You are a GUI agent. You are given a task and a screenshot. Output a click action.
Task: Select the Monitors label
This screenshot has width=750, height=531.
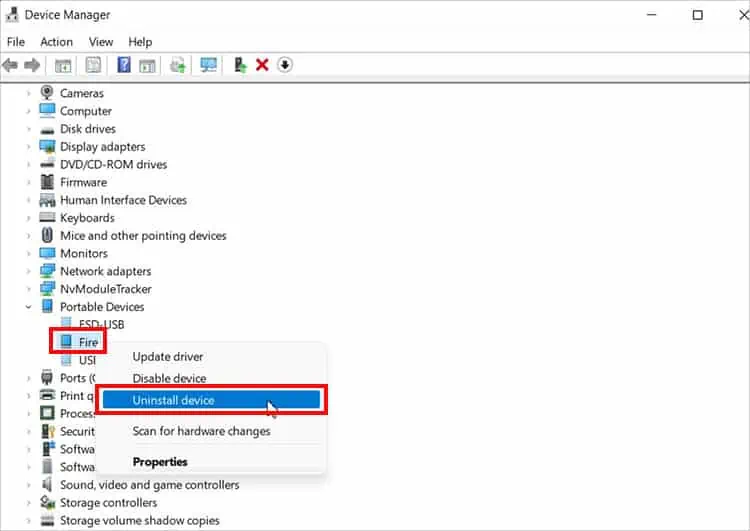pyautogui.click(x=84, y=253)
